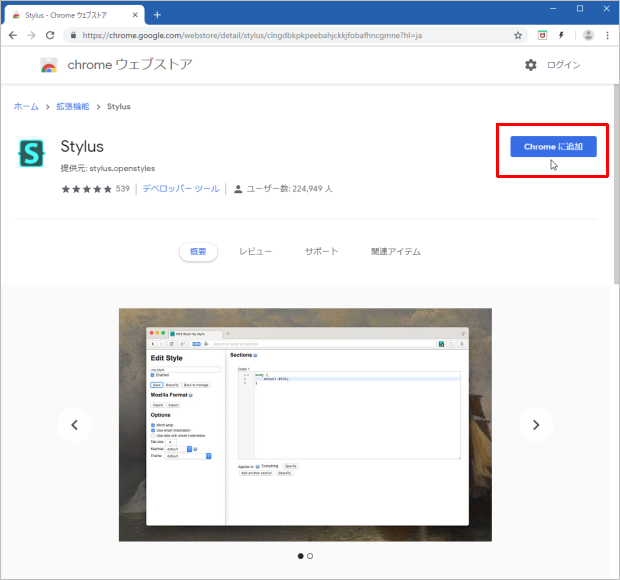
Task: Open the Chrome profile avatar
Action: click(588, 35)
